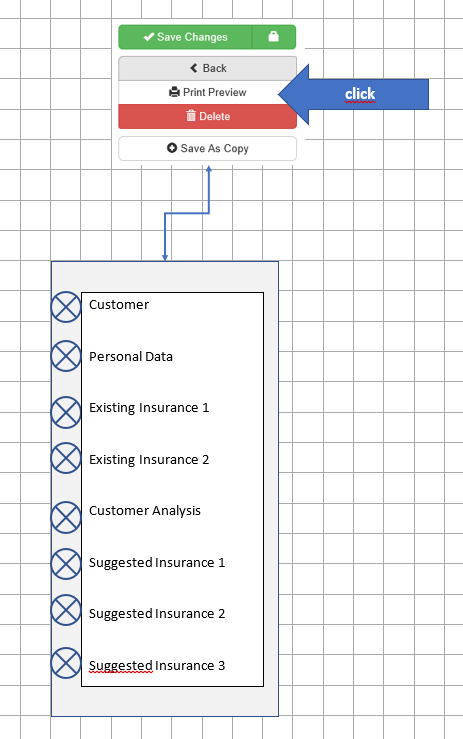Select the Existing Insurance 2 text
Image resolution: width=463 pixels, height=739 pixels.
(149, 460)
